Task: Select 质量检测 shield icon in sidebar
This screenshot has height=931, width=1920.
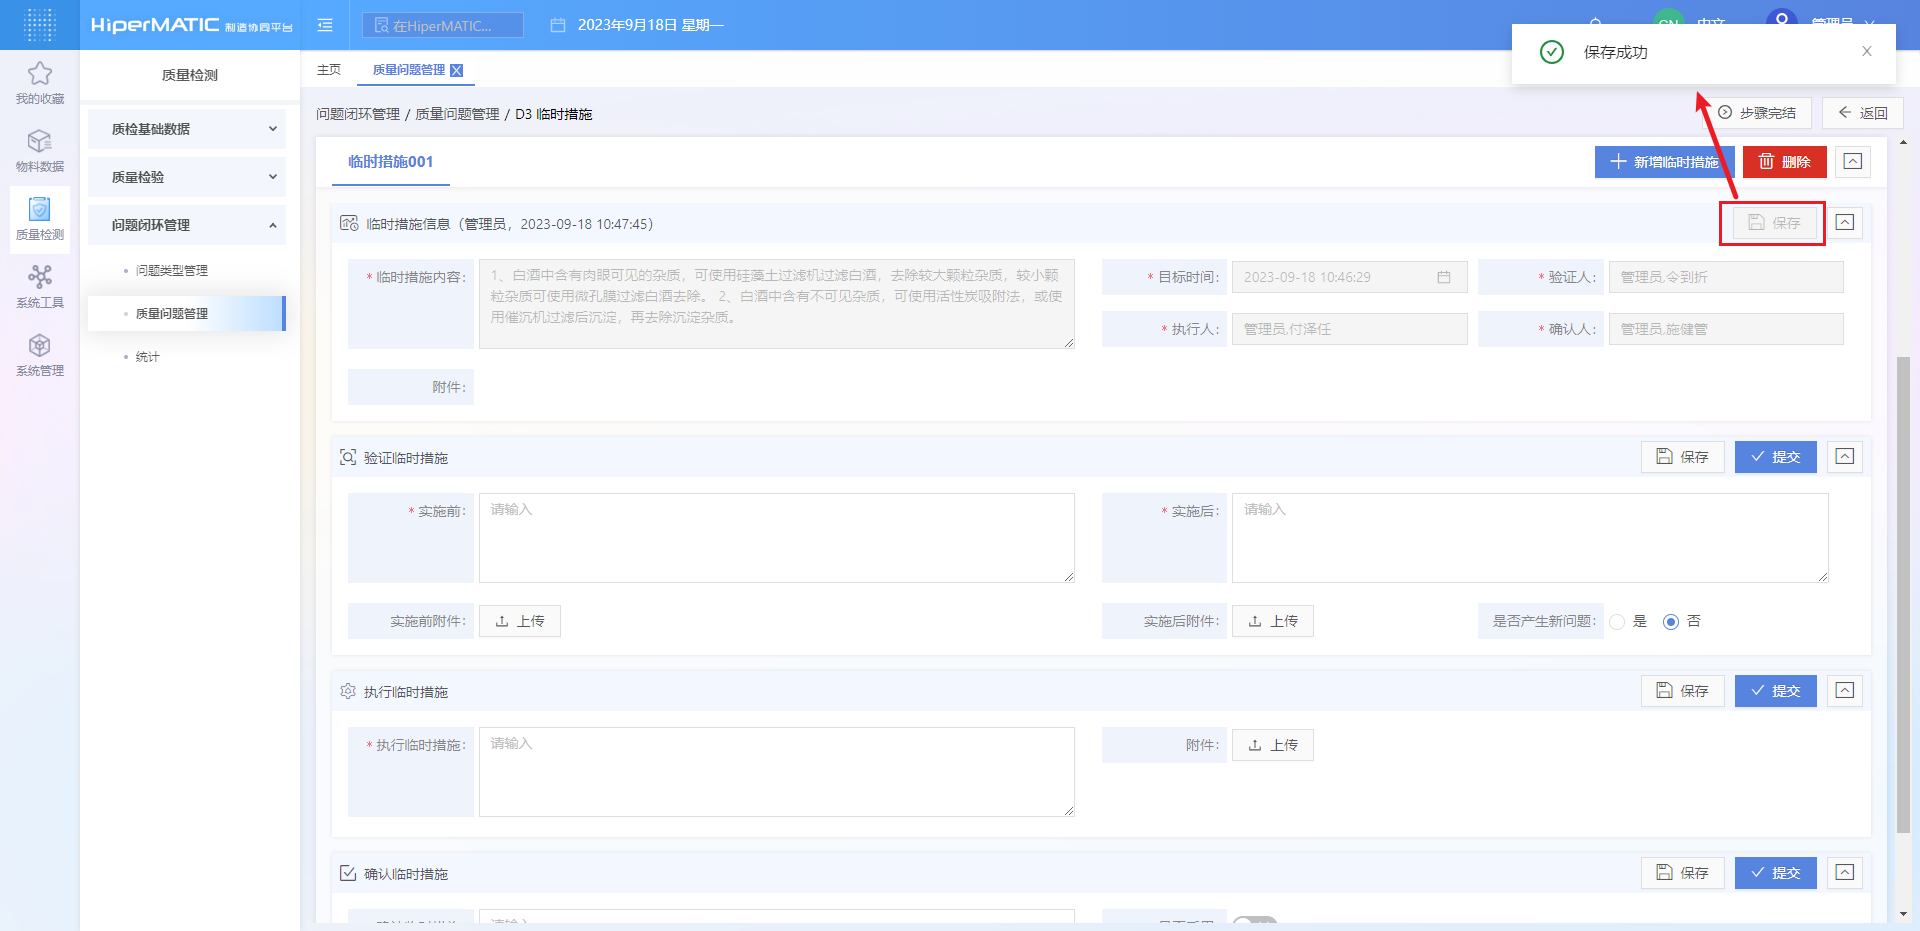Action: coord(40,209)
